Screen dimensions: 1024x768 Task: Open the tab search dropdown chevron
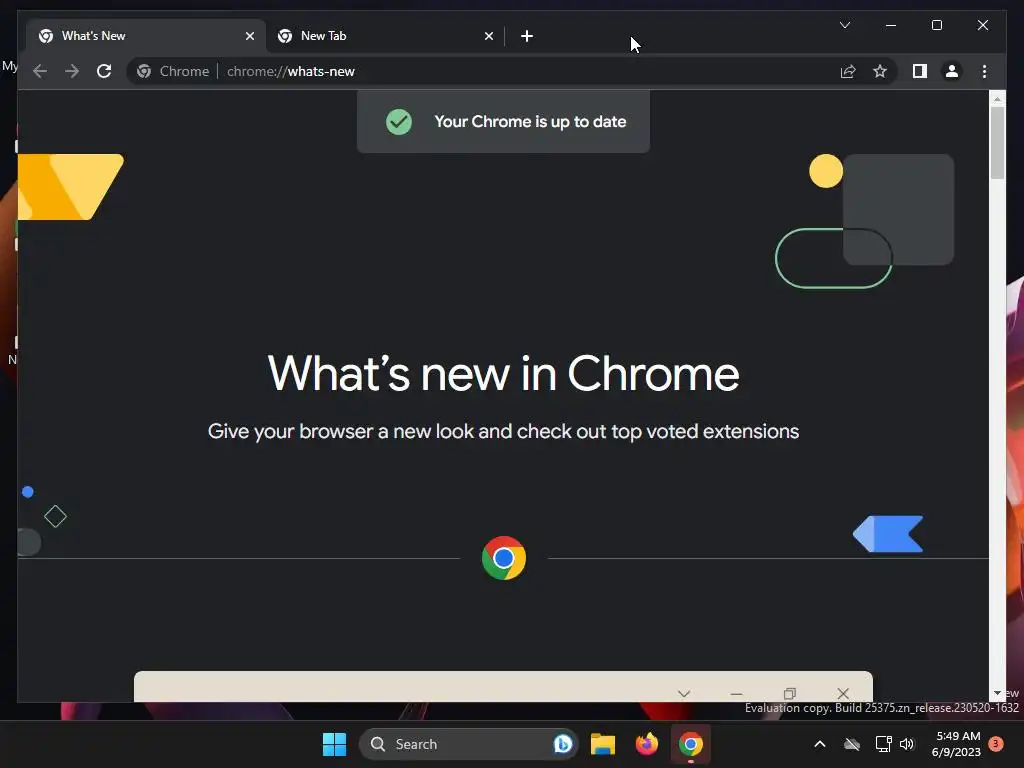(x=844, y=25)
